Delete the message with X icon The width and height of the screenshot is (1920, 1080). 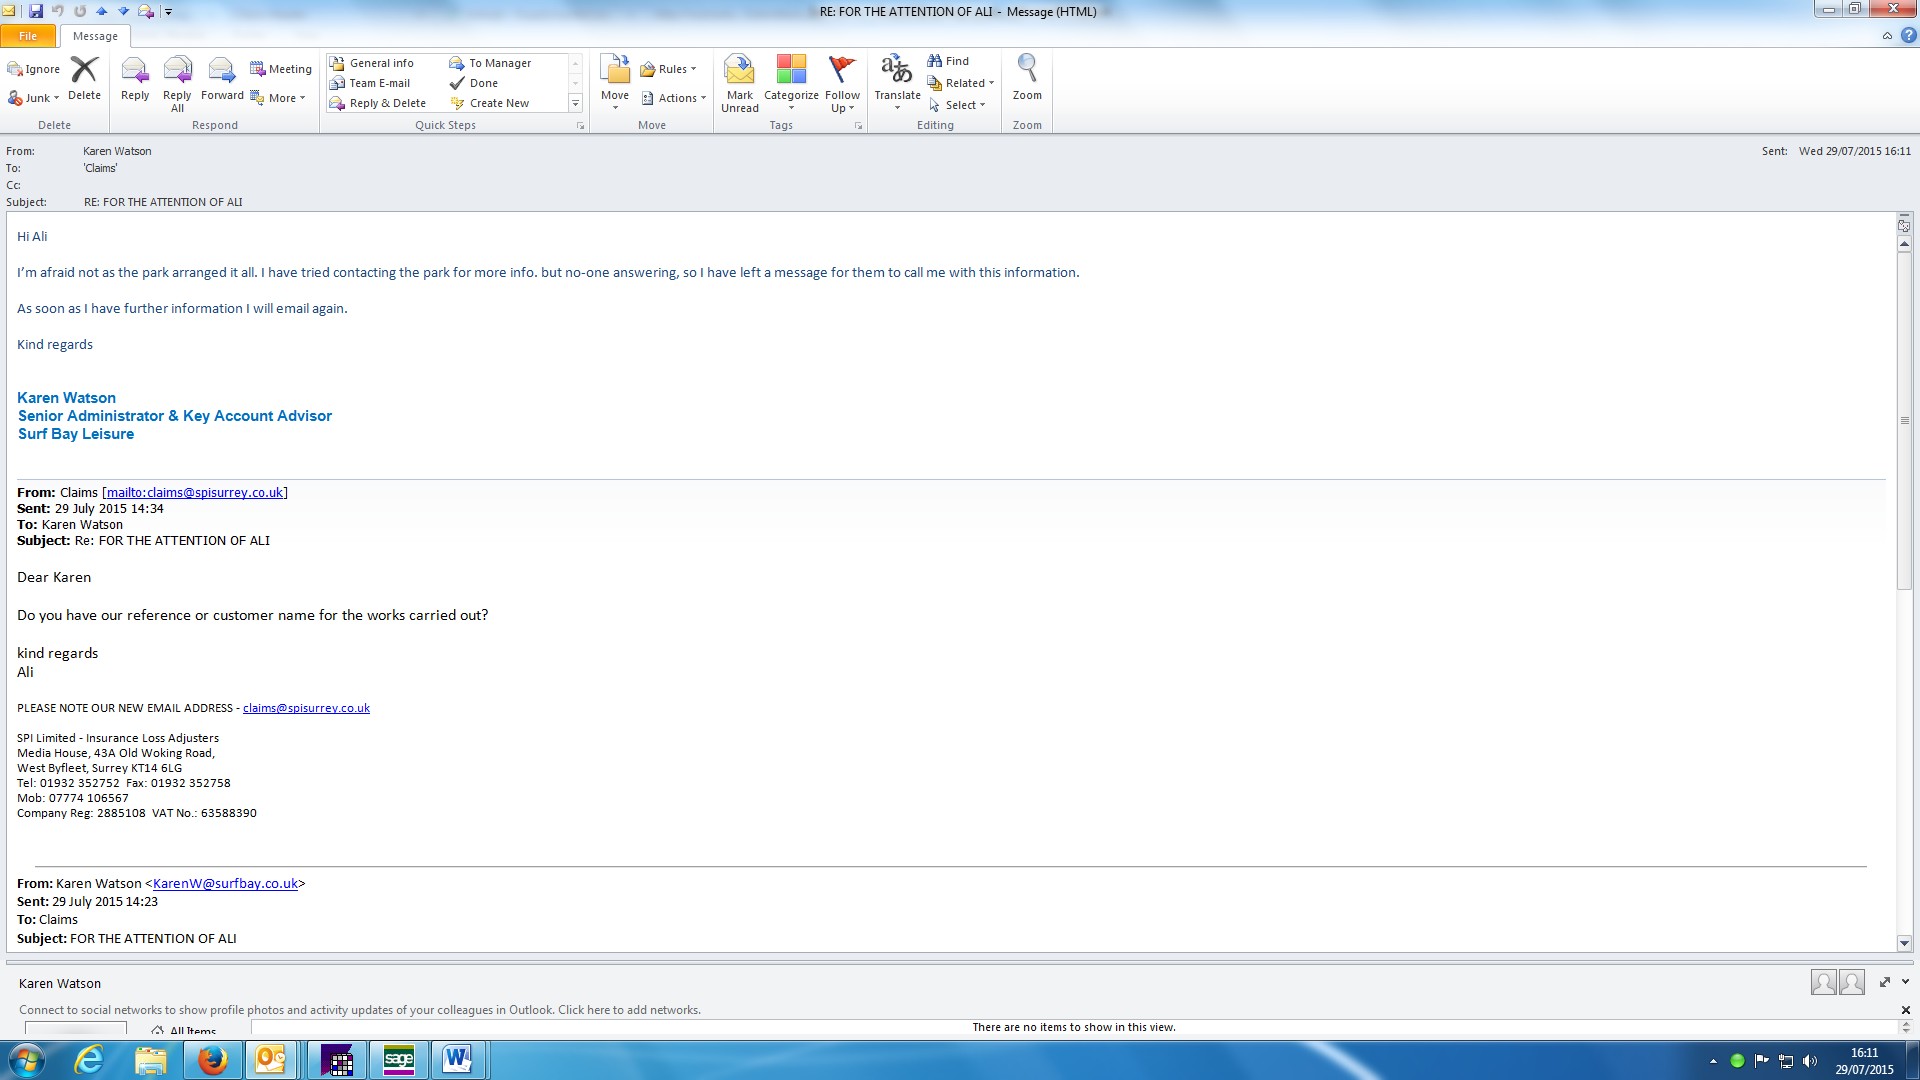click(x=84, y=79)
